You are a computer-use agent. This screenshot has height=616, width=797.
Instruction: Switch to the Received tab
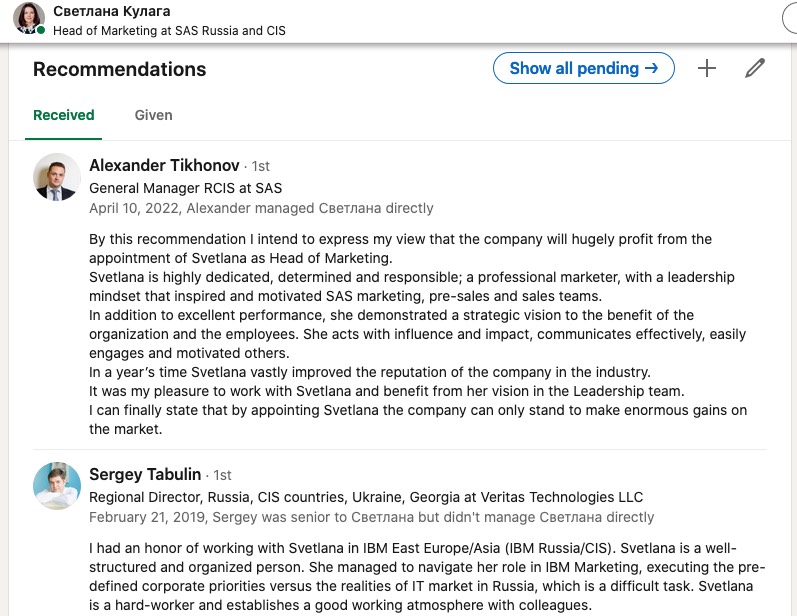tap(64, 115)
